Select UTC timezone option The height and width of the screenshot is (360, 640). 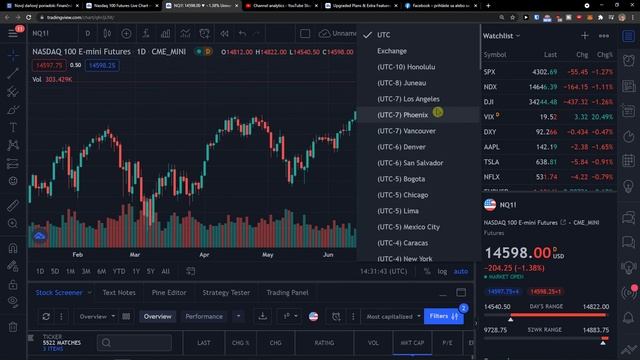pyautogui.click(x=418, y=35)
